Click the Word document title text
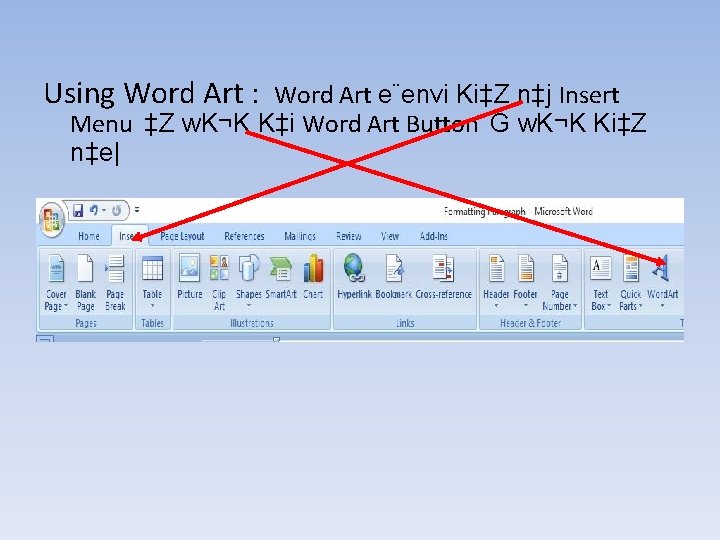 click(518, 211)
